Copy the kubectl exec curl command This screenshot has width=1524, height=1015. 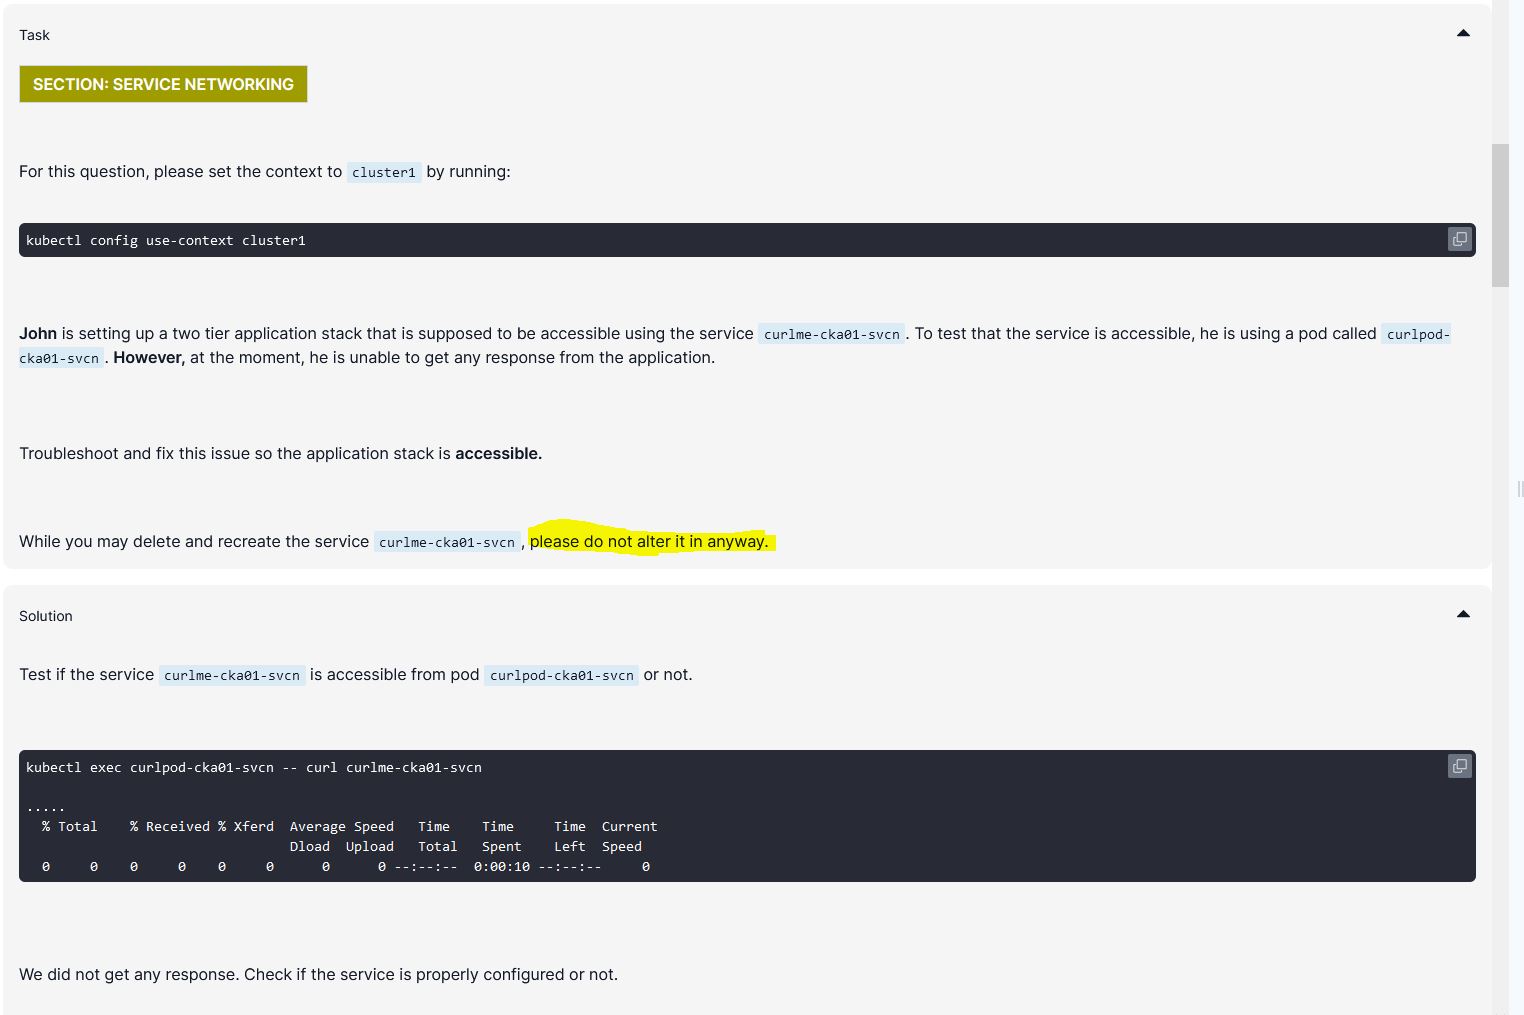pyautogui.click(x=1459, y=767)
